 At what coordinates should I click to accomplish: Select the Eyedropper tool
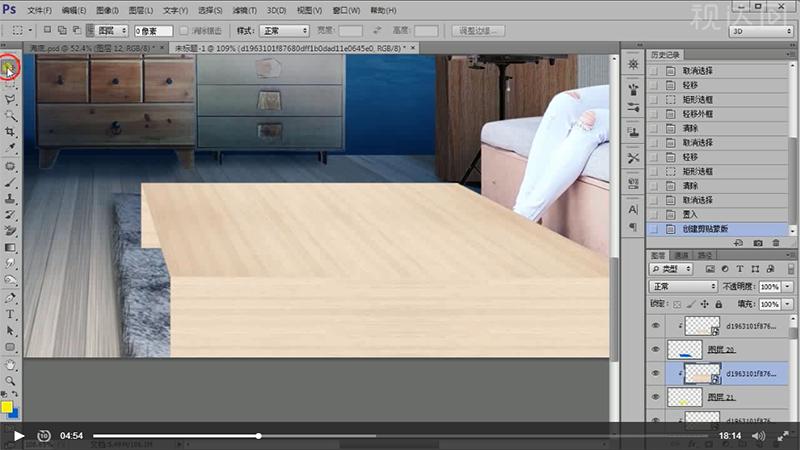10,147
